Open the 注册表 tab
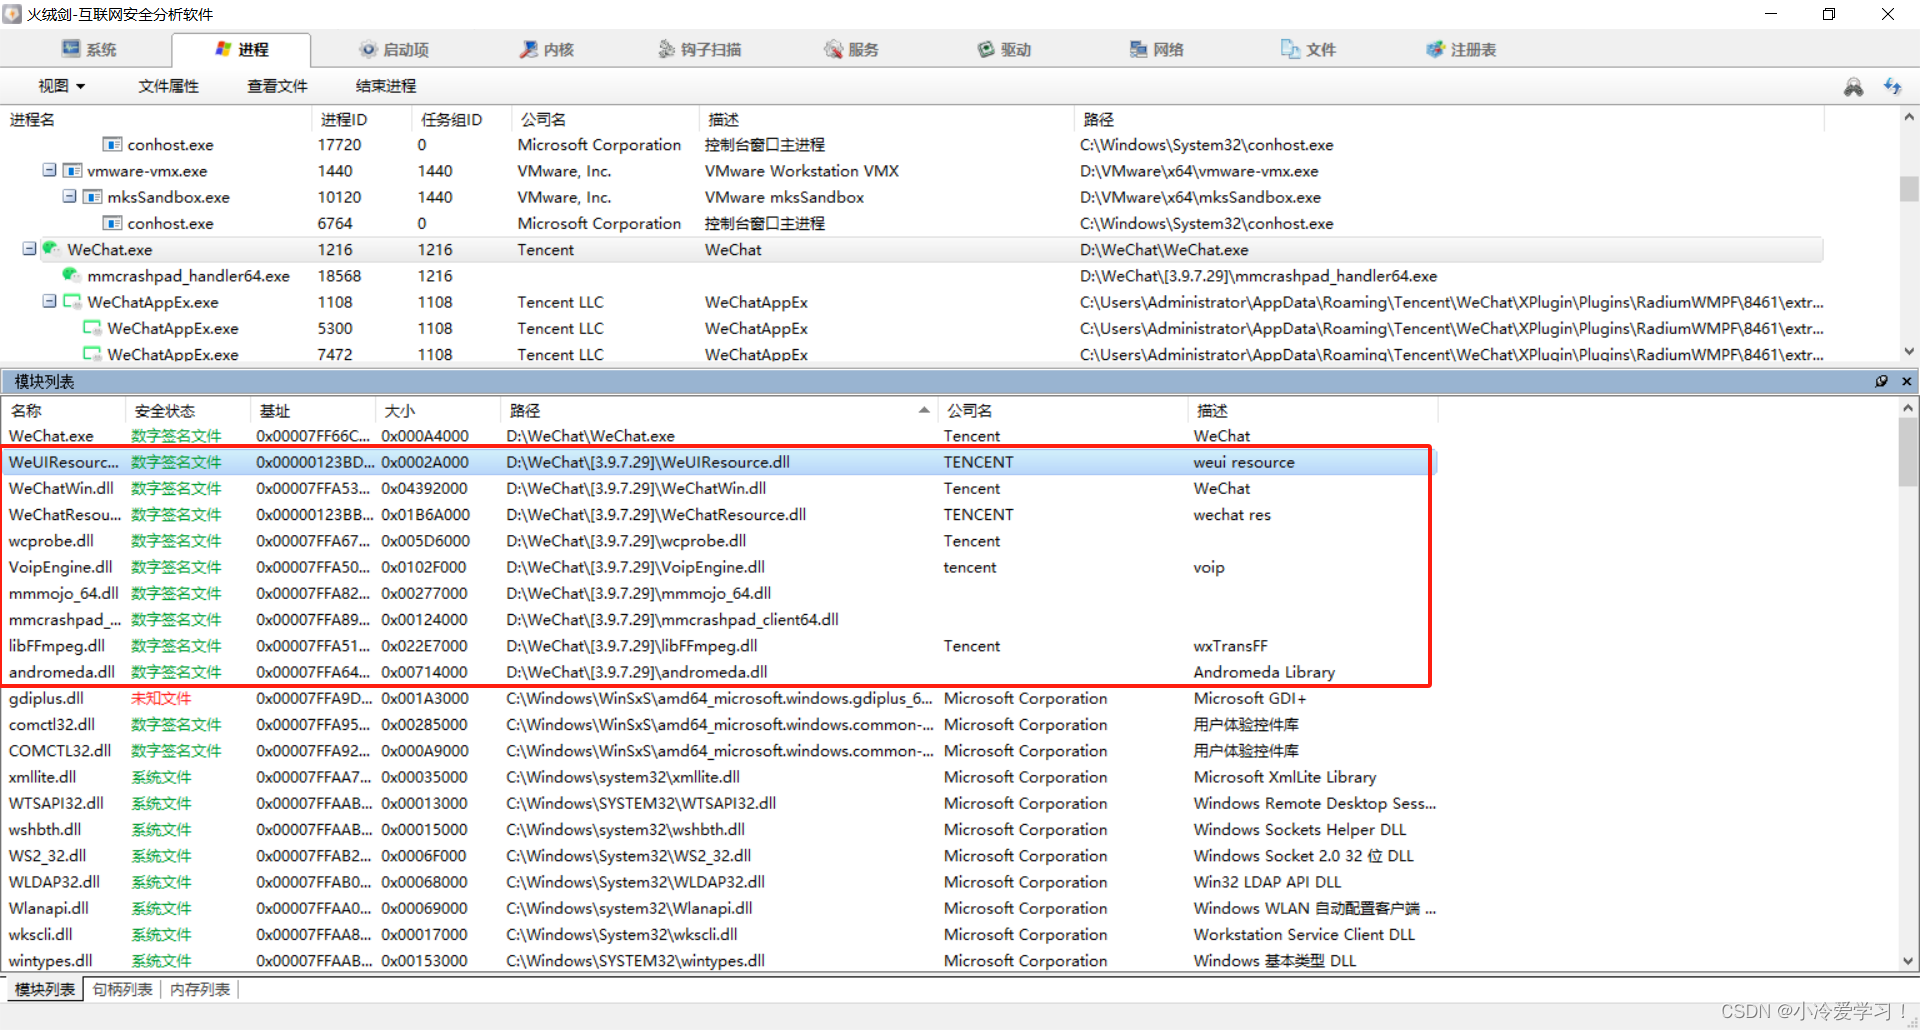The width and height of the screenshot is (1920, 1030). 1461,49
